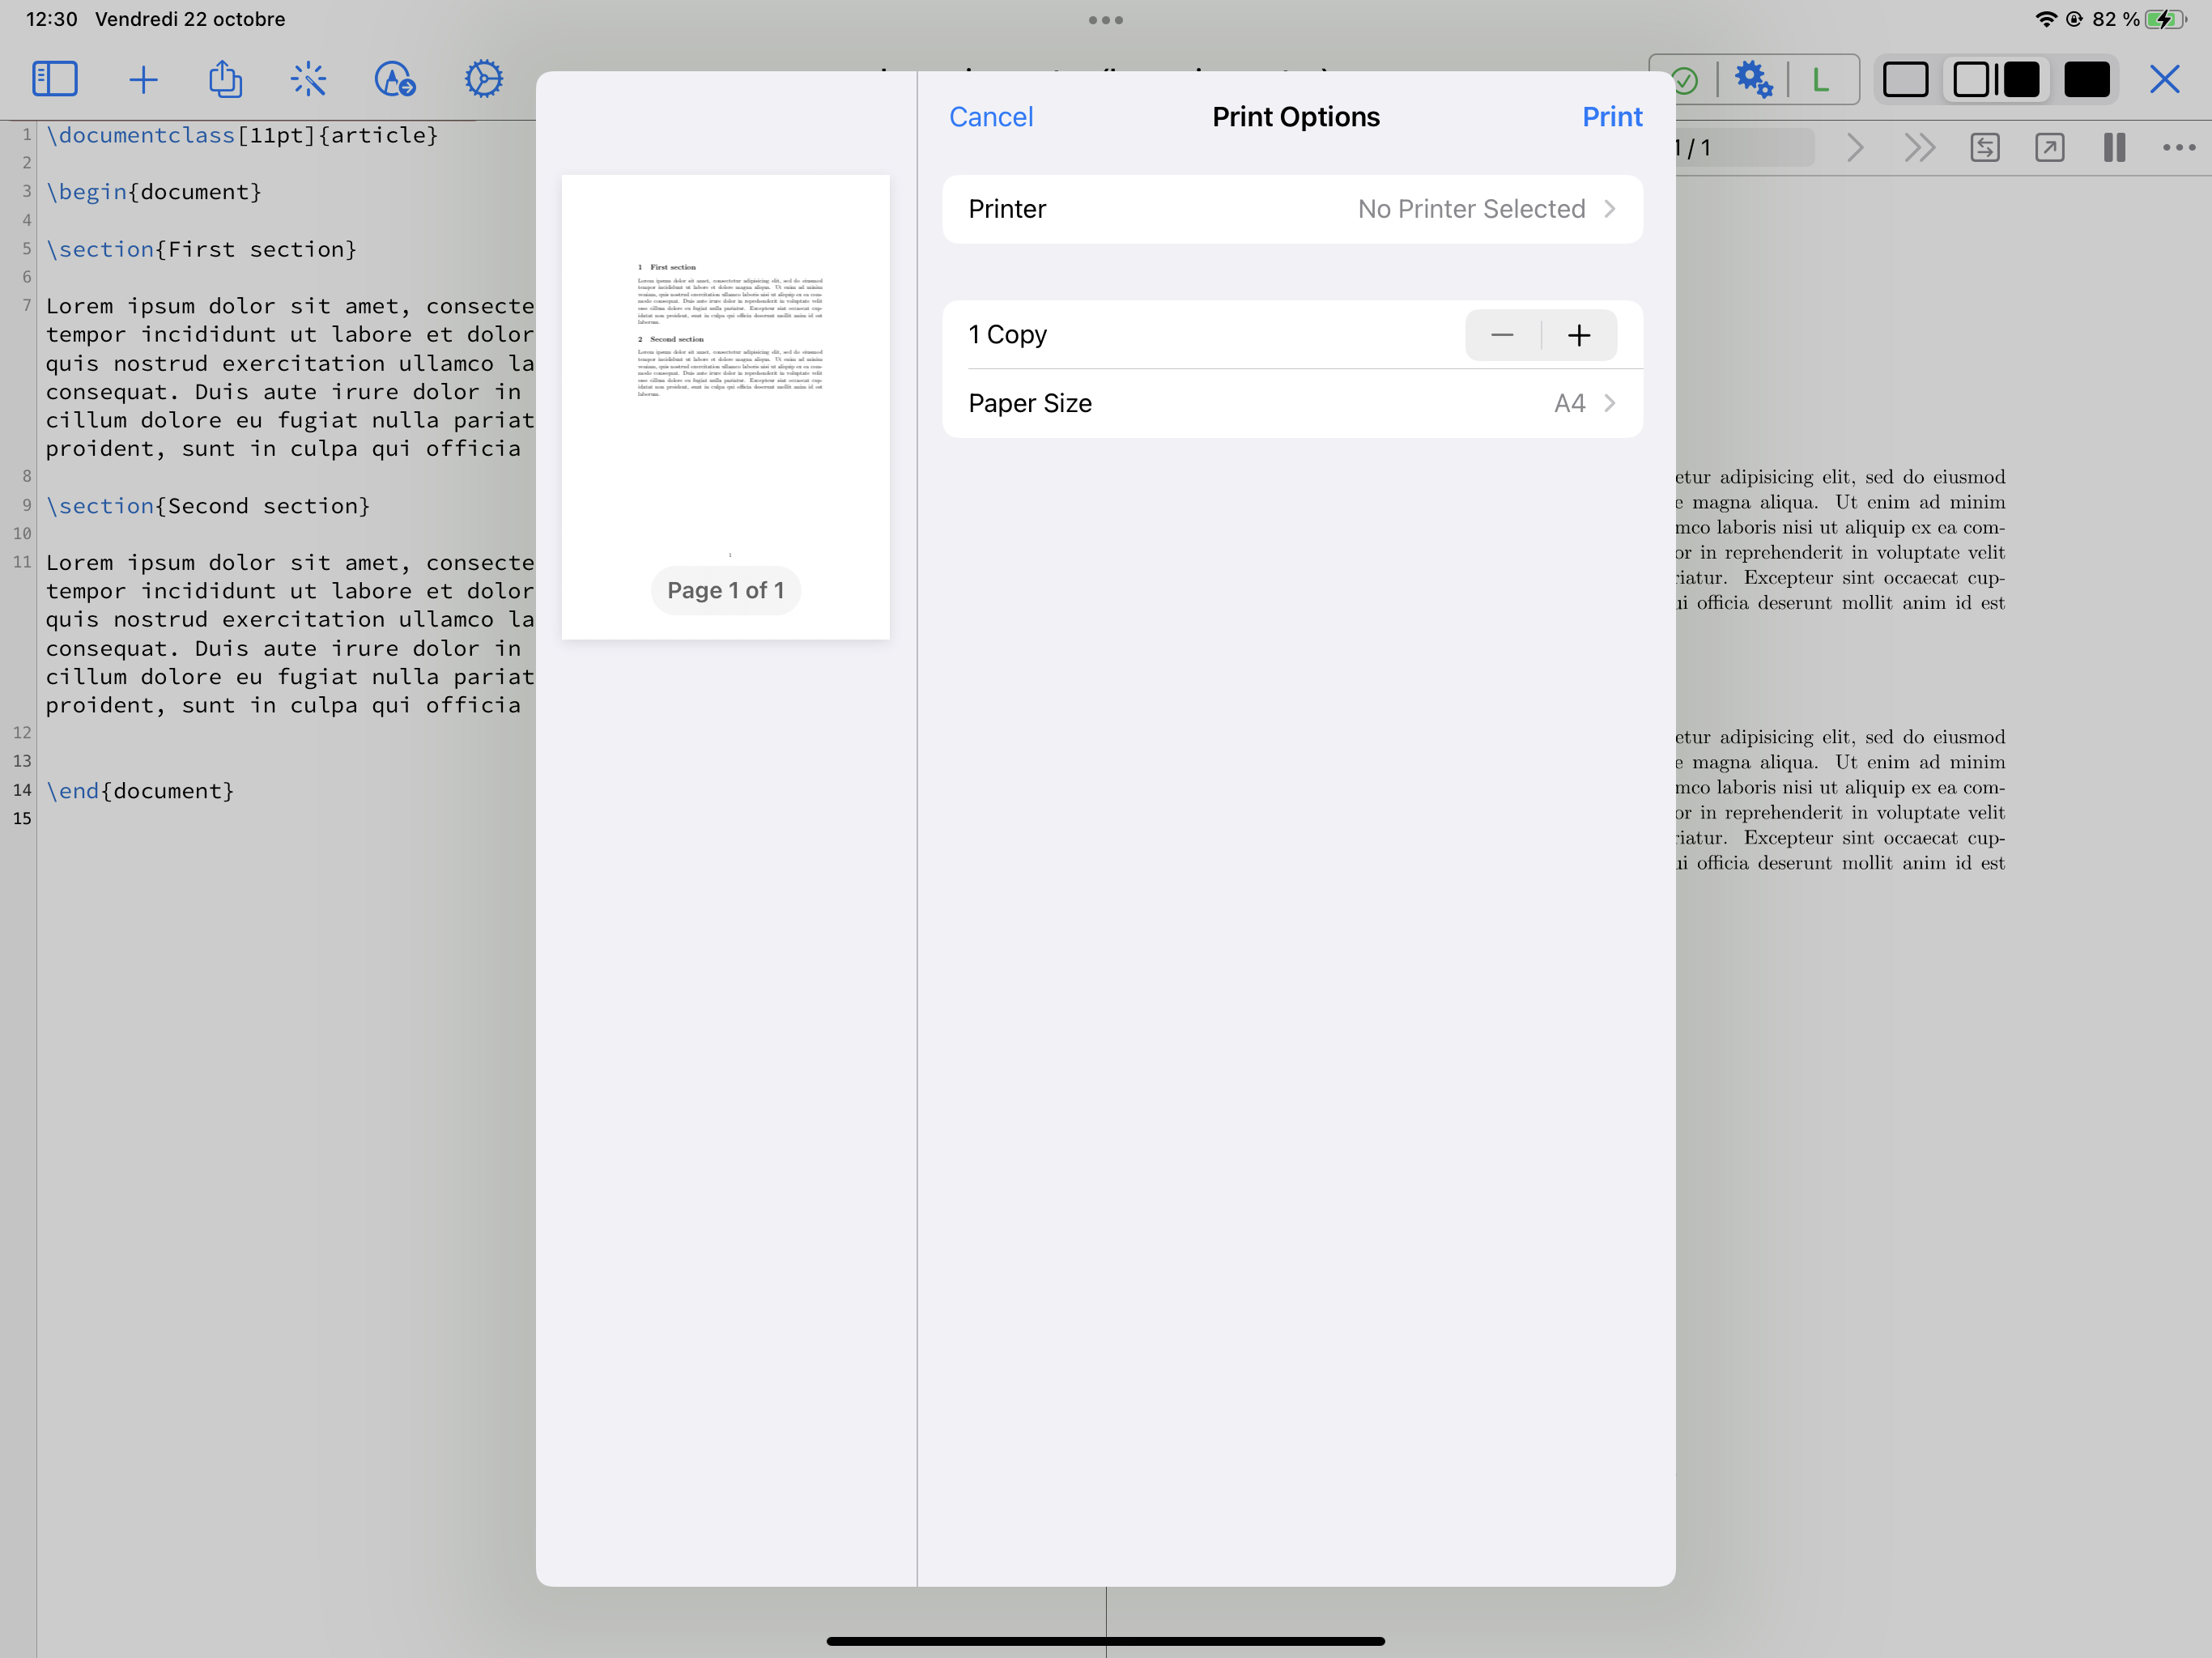This screenshot has height=1658, width=2212.
Task: Decrease copies with minus button
Action: 1502,335
